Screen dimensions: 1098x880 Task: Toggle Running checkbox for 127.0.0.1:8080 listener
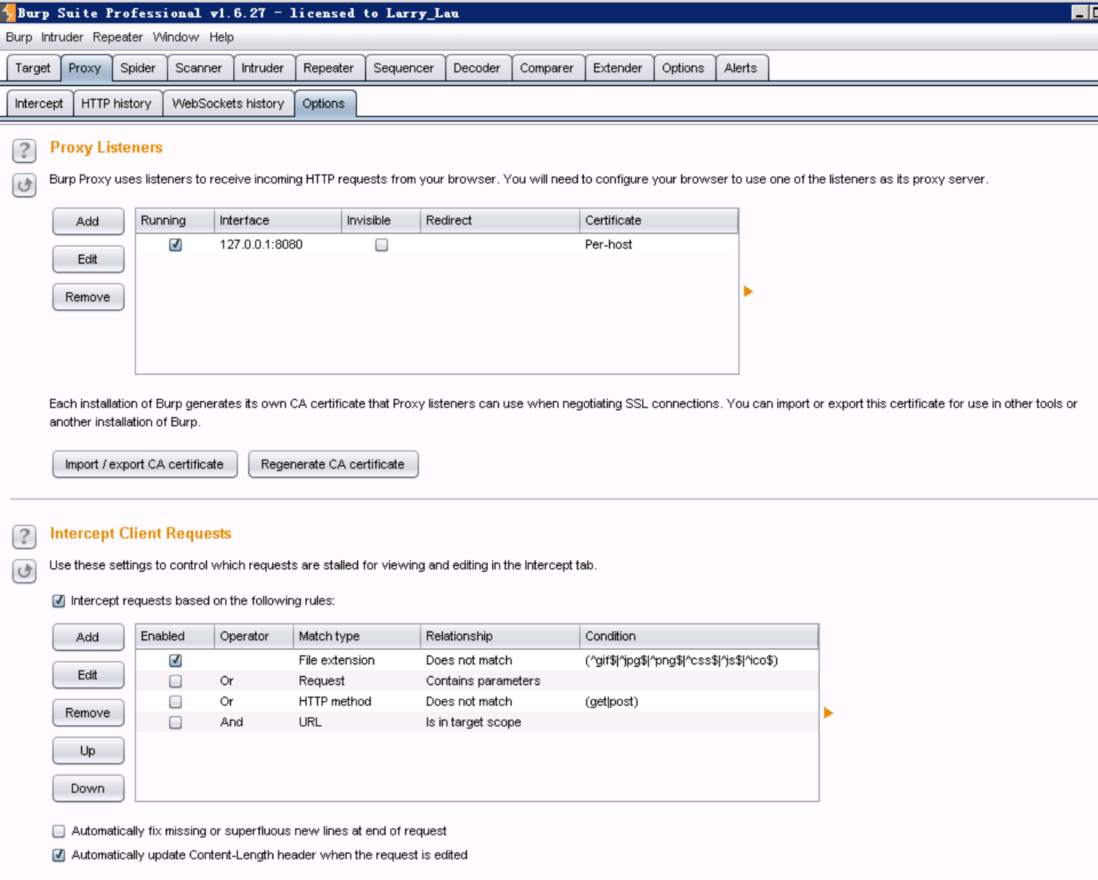(x=175, y=244)
